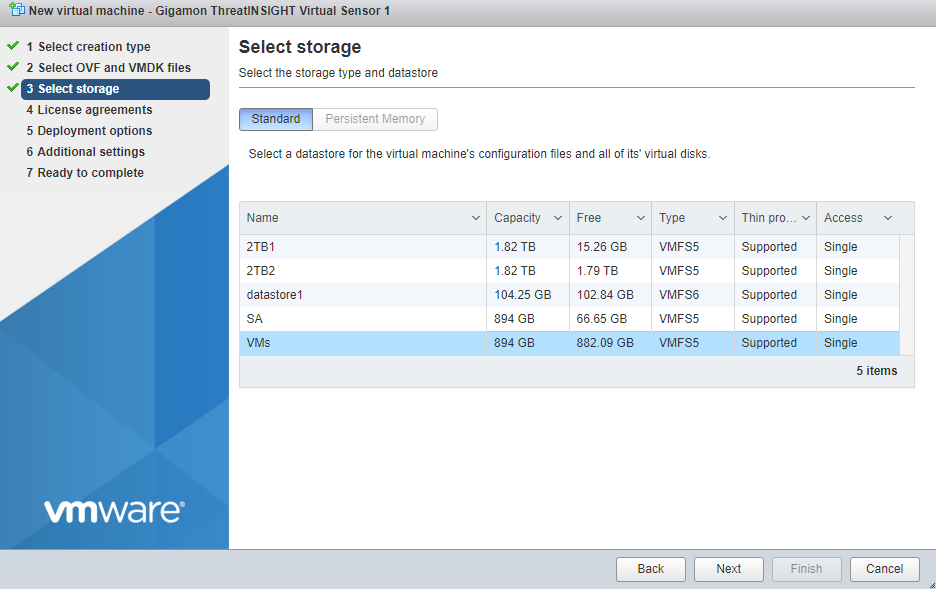Viewport: 936px width, 589px height.
Task: Click the Next button
Action: [728, 568]
